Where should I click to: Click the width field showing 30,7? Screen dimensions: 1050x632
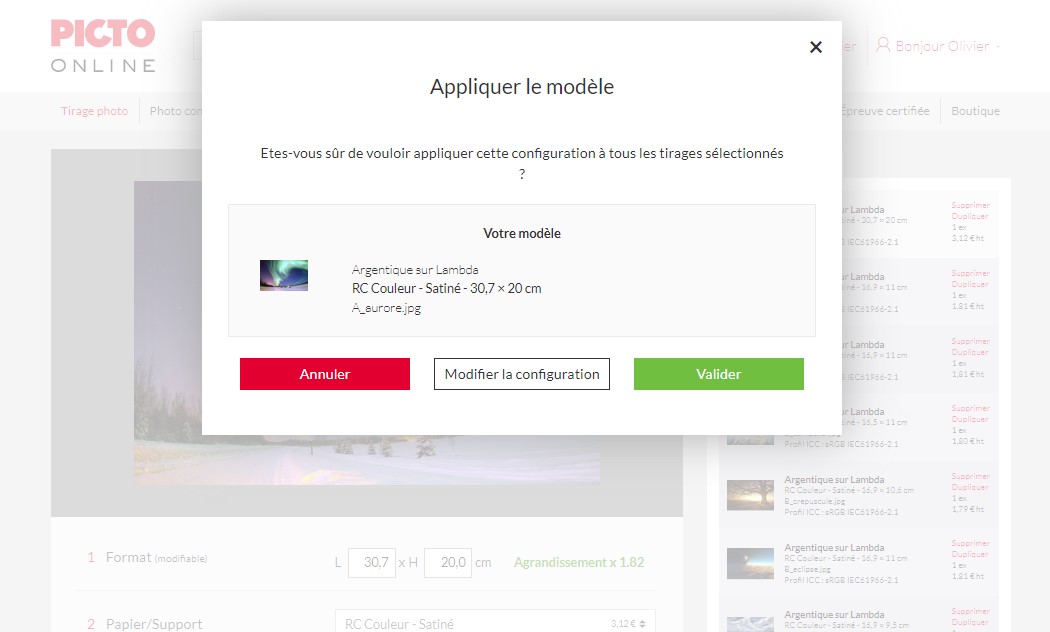(371, 562)
